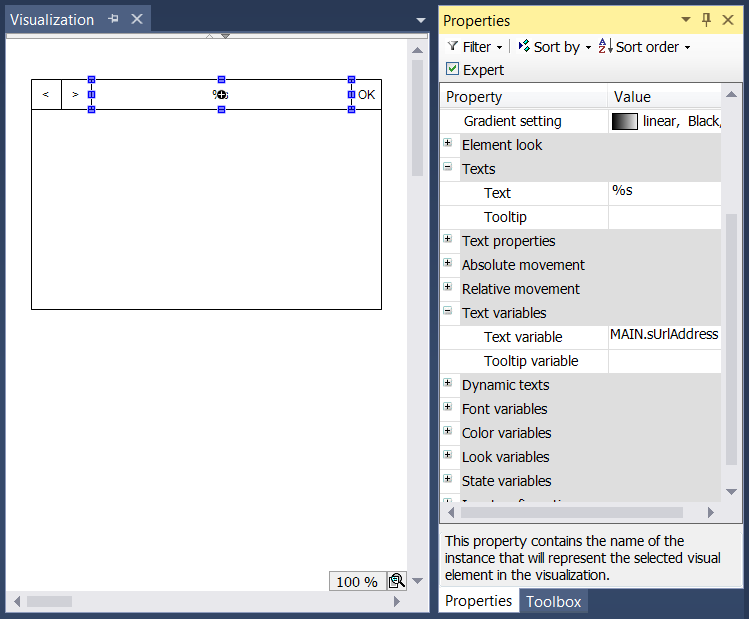The width and height of the screenshot is (749, 619).
Task: Click the OK button in visualization
Action: [366, 95]
